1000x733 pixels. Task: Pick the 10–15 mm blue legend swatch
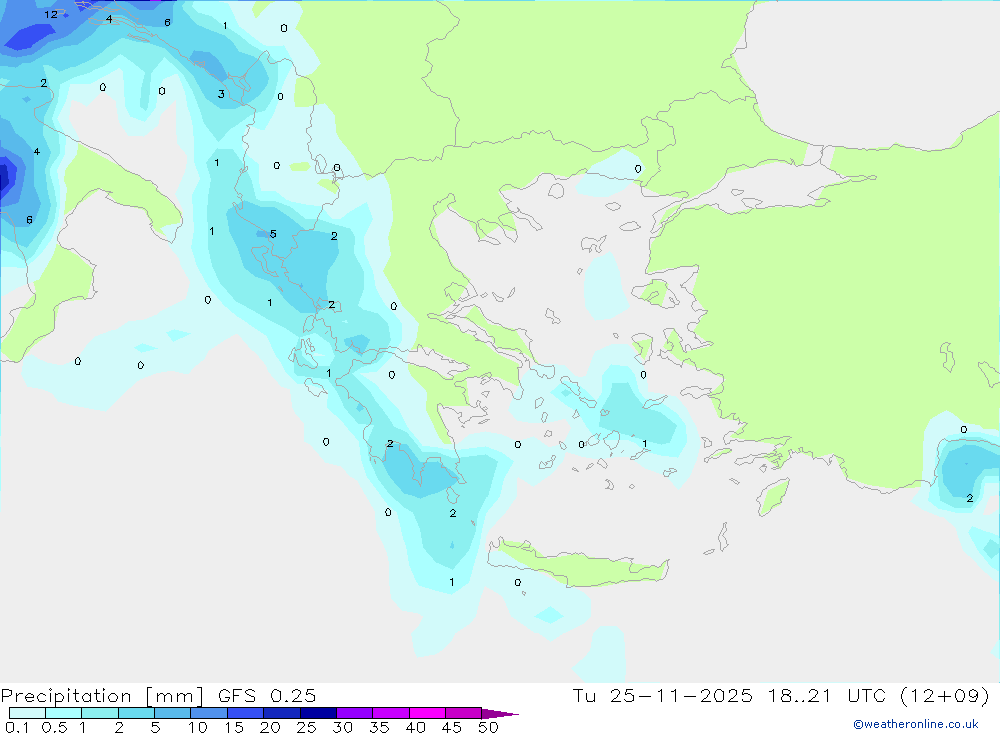click(209, 713)
